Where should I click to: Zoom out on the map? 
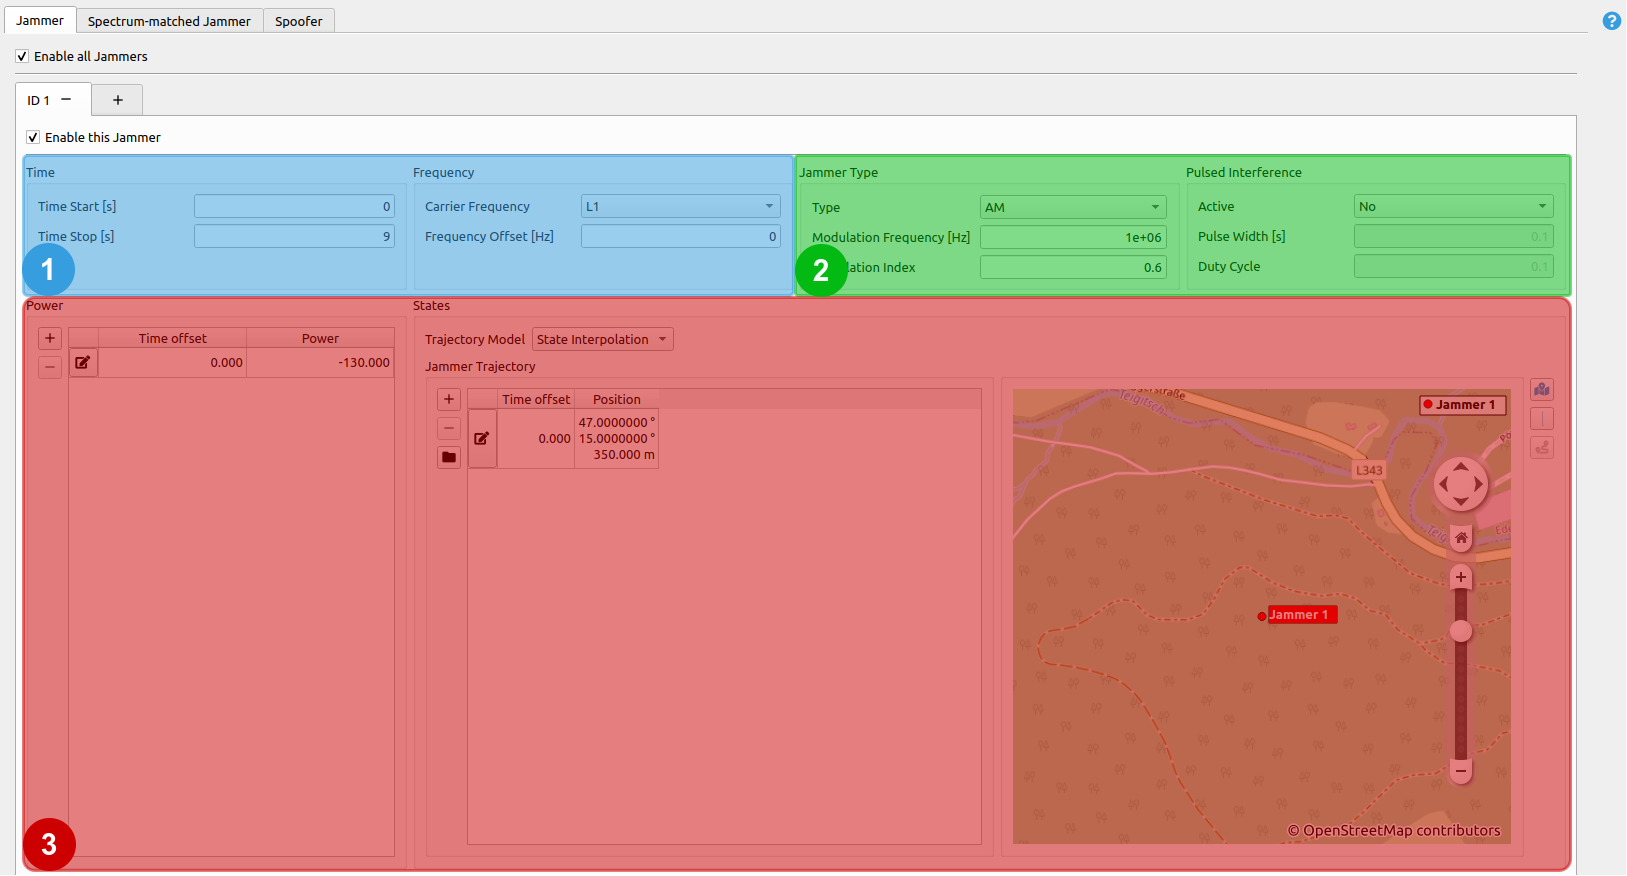click(1461, 770)
